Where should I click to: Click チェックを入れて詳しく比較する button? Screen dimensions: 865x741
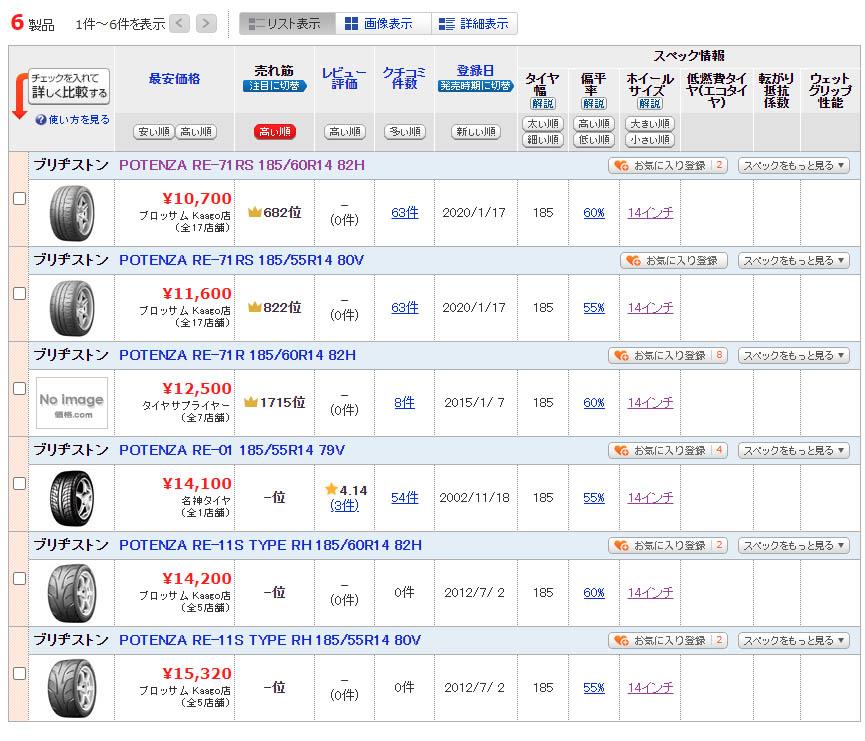click(x=69, y=86)
